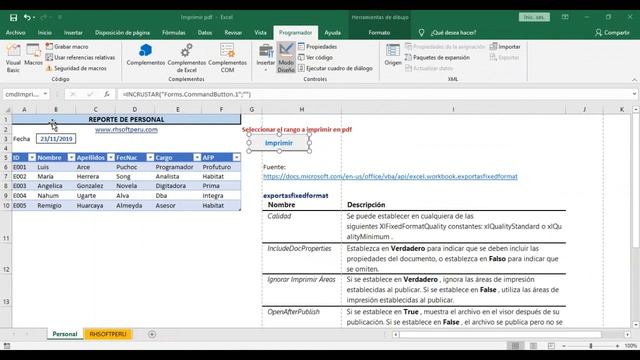This screenshot has height=360, width=640.
Task: Open the Complementos add-ins store
Action: (x=146, y=55)
